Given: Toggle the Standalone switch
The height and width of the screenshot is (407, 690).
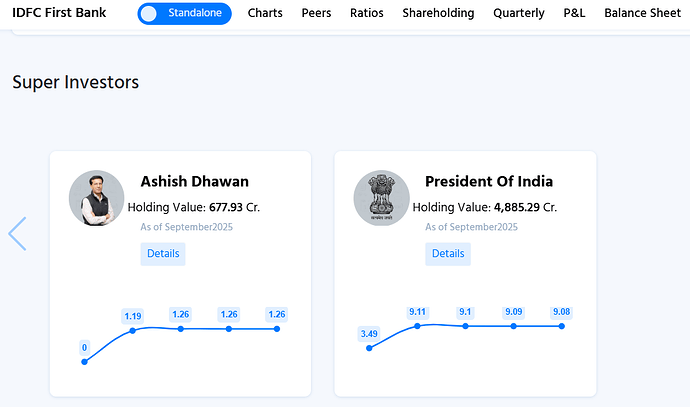Looking at the screenshot, I should (x=184, y=14).
